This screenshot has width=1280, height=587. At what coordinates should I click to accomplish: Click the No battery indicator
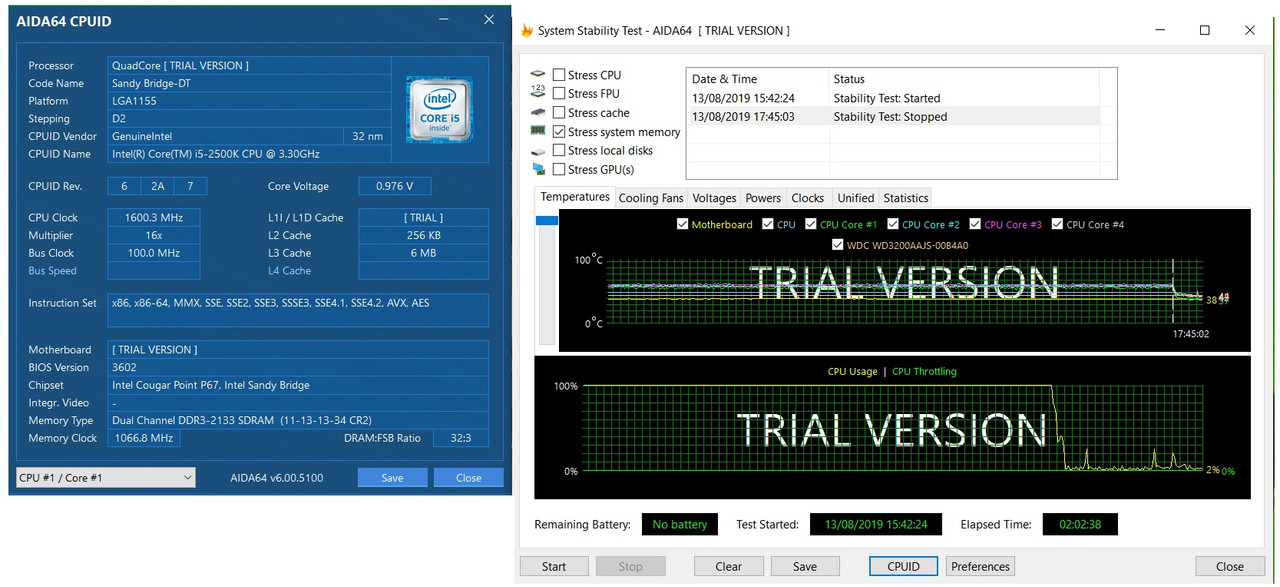[x=680, y=524]
